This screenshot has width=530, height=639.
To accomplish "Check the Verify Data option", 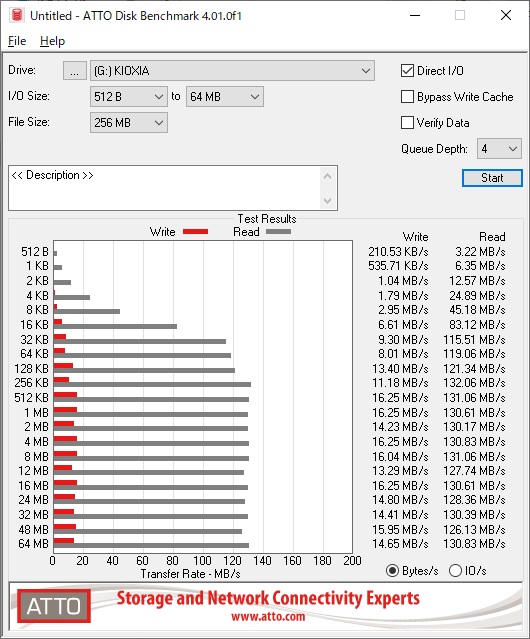I will [x=407, y=123].
